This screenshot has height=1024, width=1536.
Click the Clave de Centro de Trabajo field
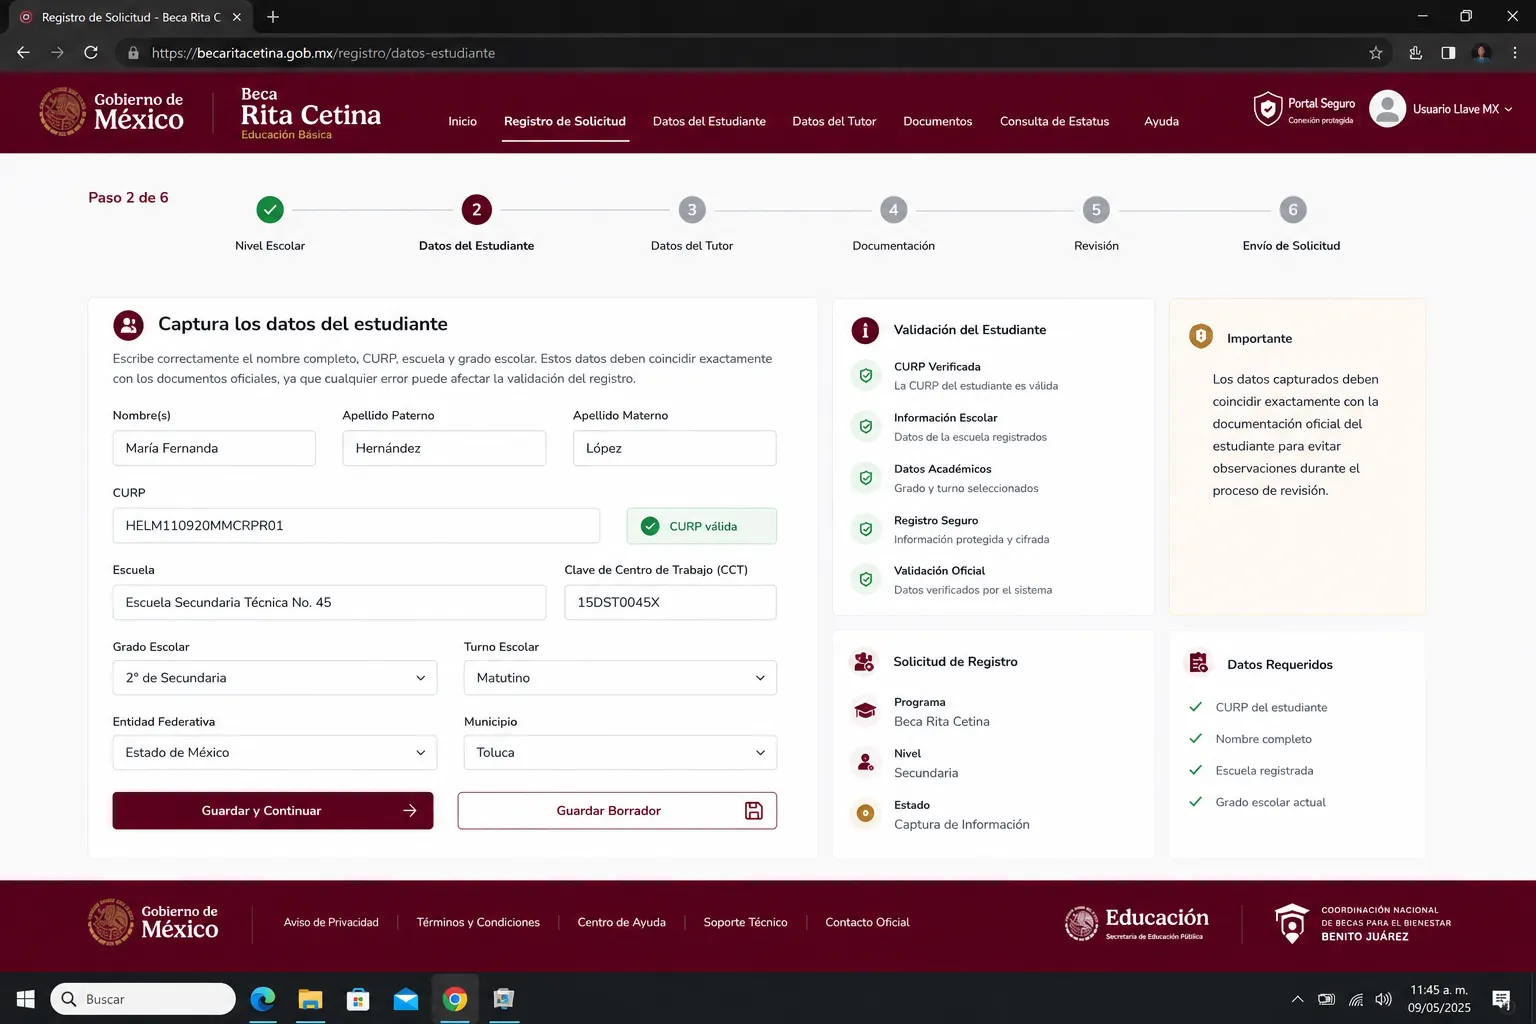670,603
